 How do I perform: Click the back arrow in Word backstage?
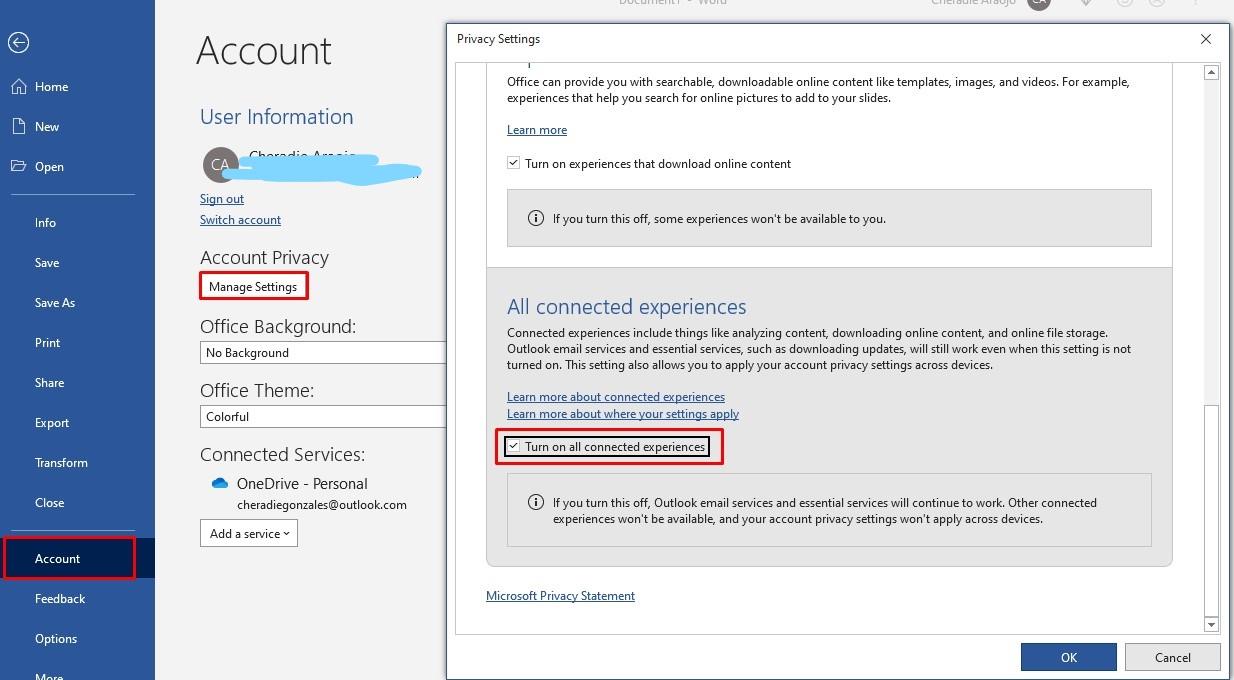pyautogui.click(x=18, y=42)
